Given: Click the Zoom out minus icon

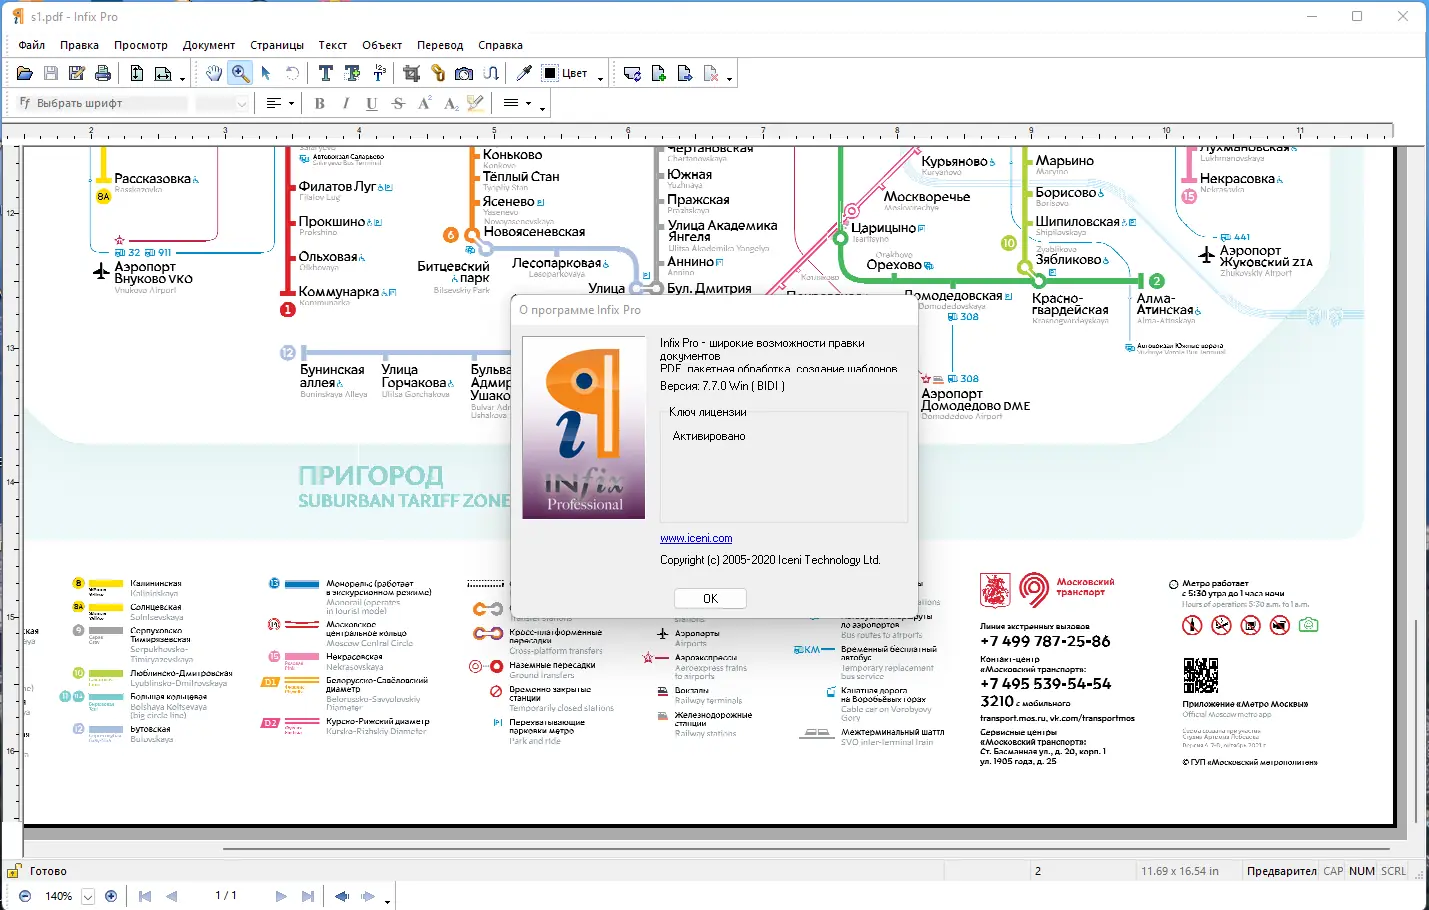Looking at the screenshot, I should 25,896.
